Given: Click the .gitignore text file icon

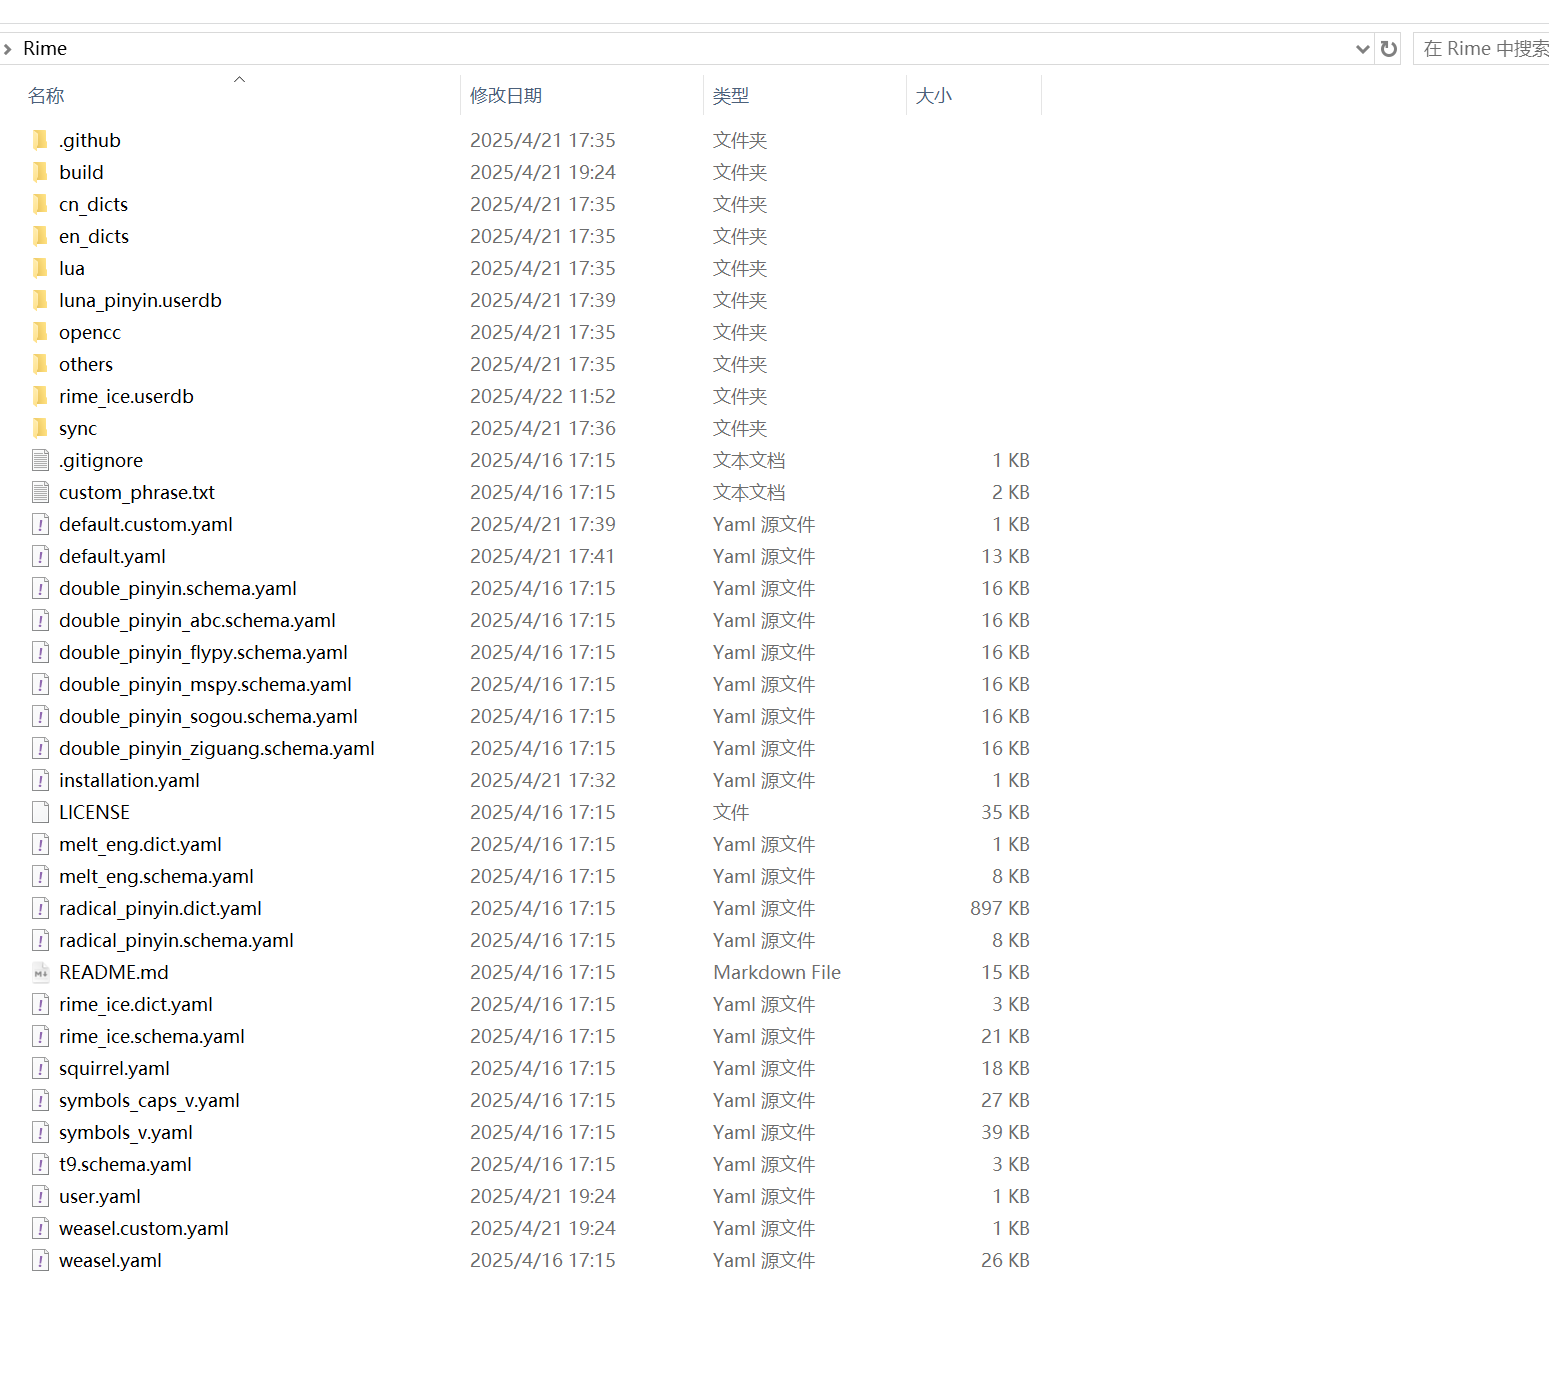Looking at the screenshot, I should pyautogui.click(x=40, y=460).
